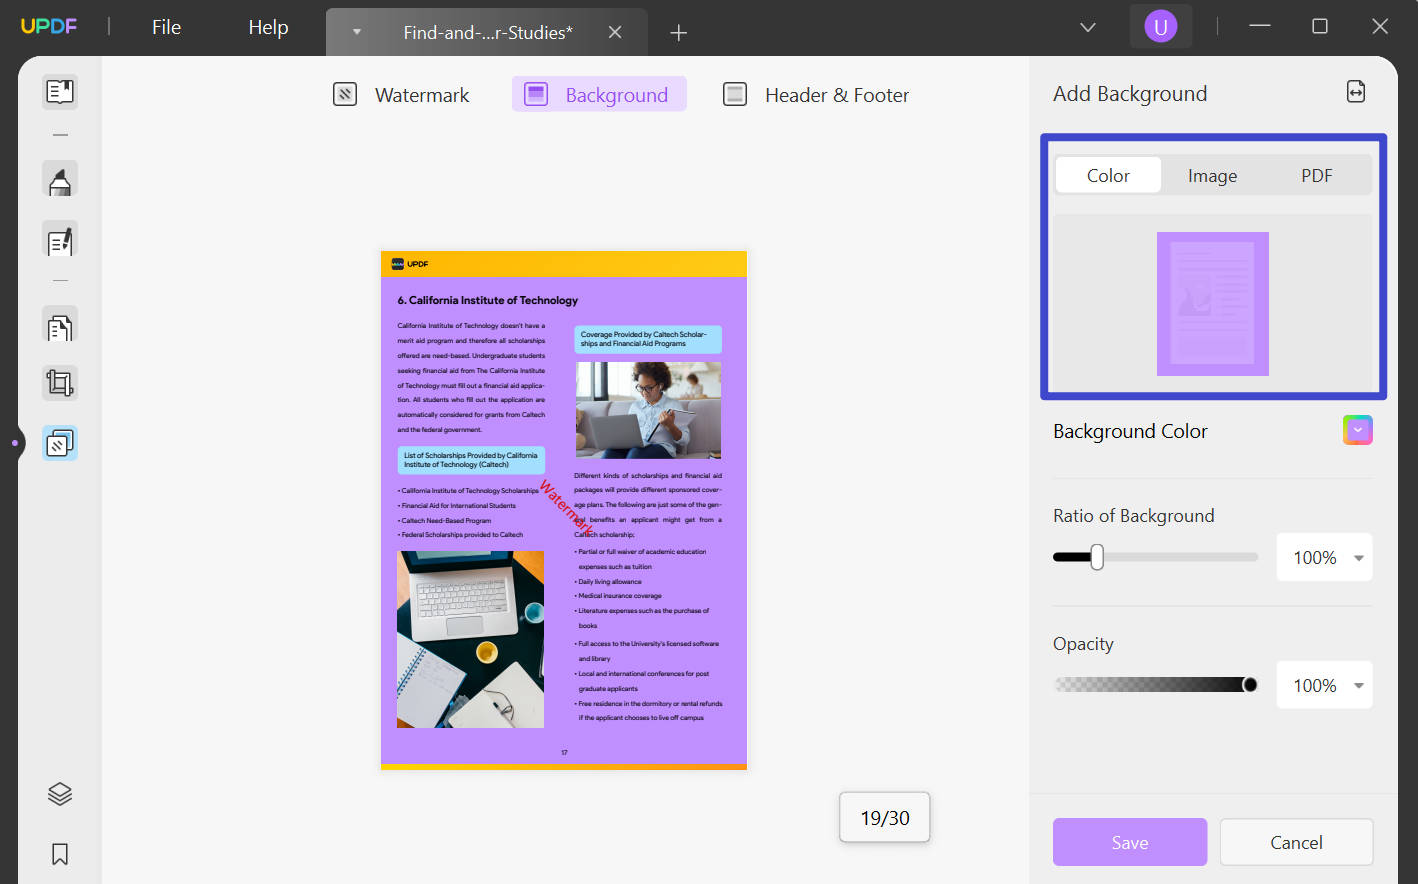This screenshot has width=1418, height=884.
Task: Open the Layers icon in the sidebar
Action: 59,793
